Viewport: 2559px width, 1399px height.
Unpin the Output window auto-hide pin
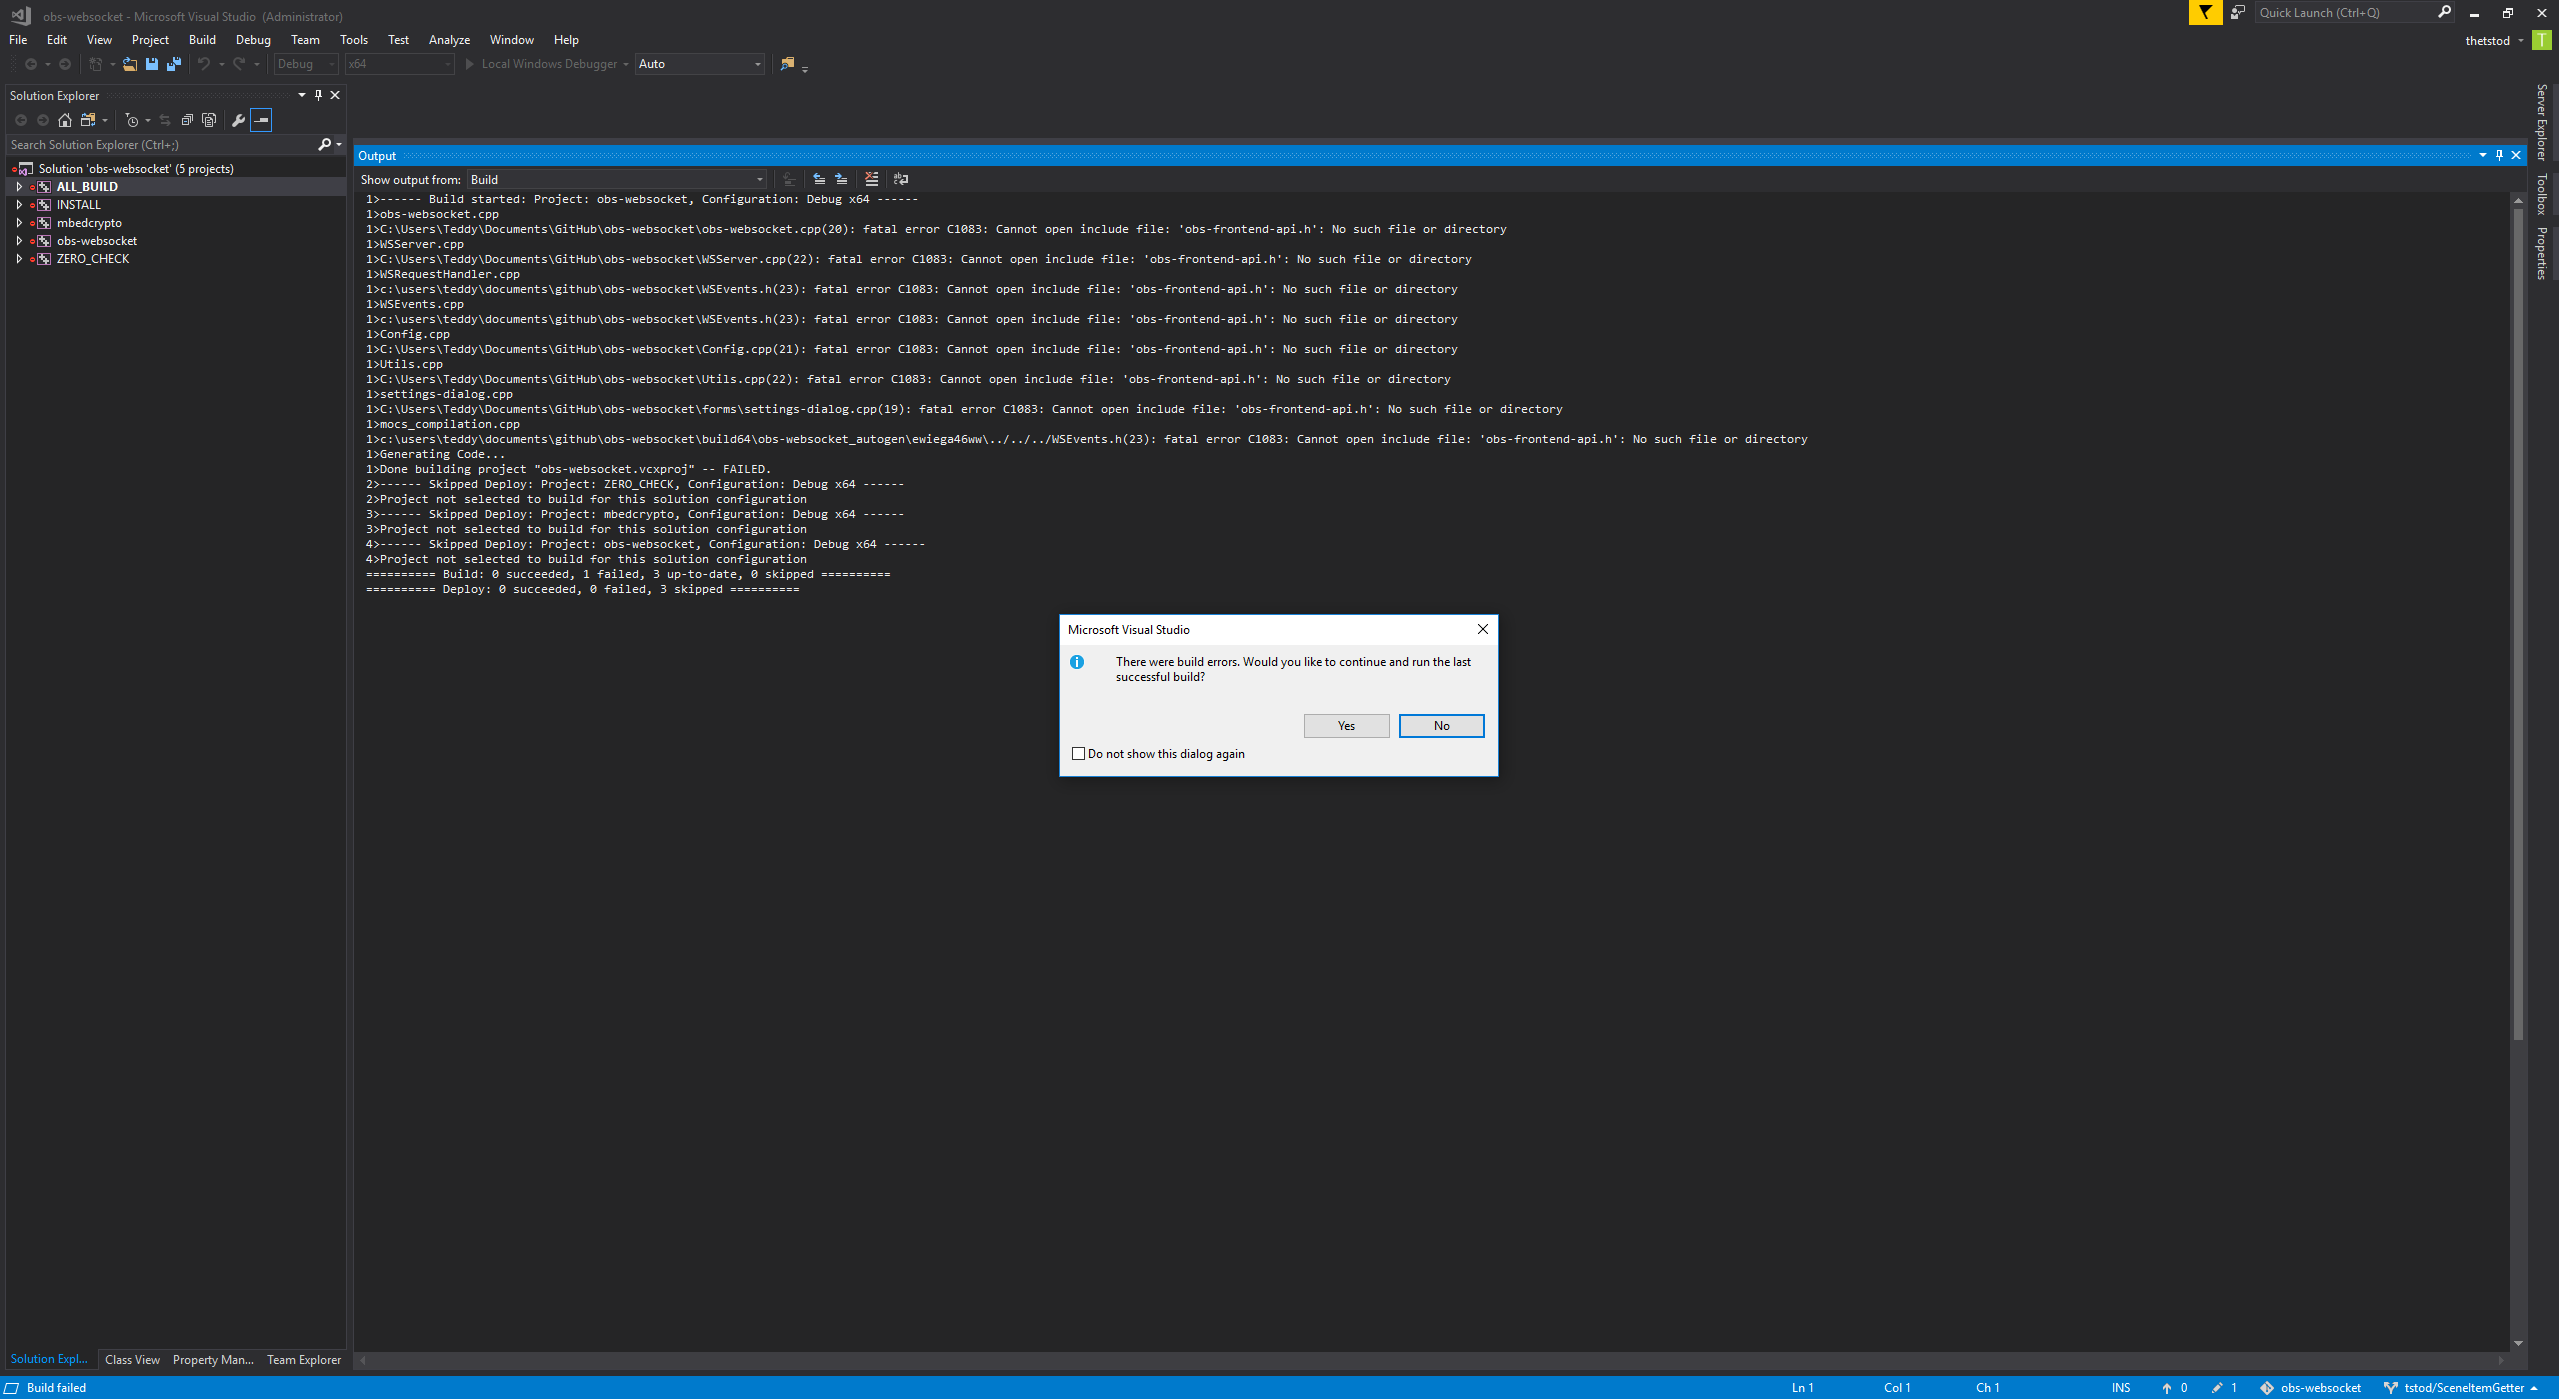point(2498,155)
